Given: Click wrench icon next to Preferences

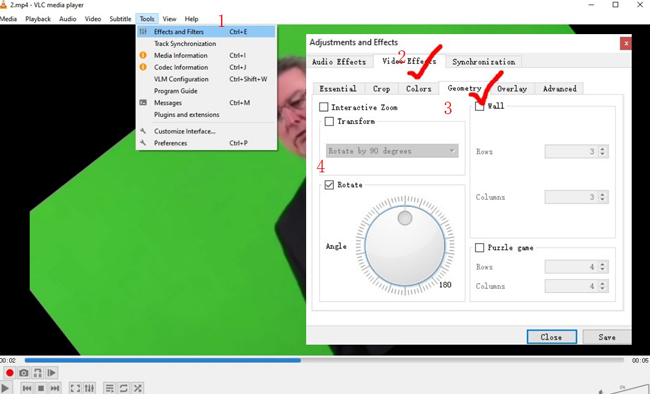Looking at the screenshot, I should (x=143, y=143).
